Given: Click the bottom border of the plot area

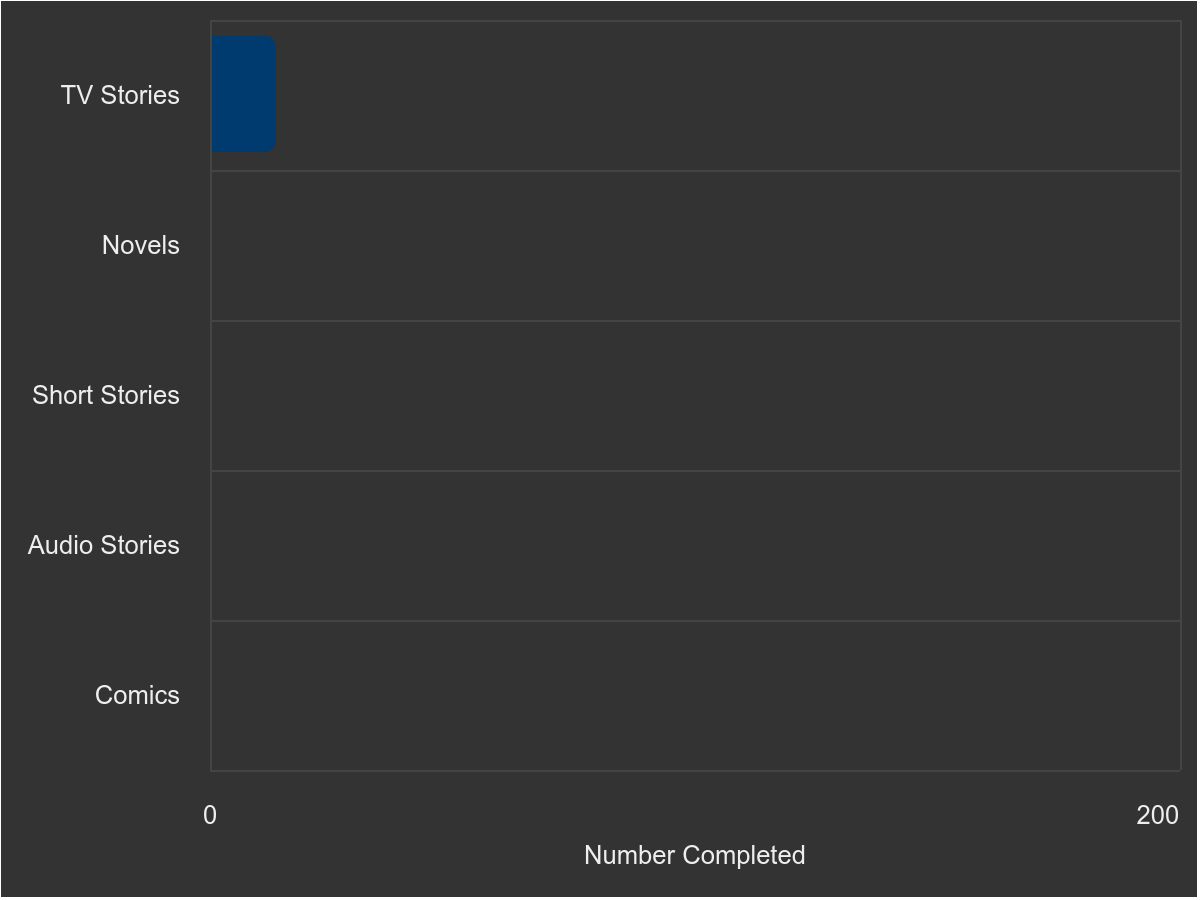Looking at the screenshot, I should pyautogui.click(x=696, y=771).
